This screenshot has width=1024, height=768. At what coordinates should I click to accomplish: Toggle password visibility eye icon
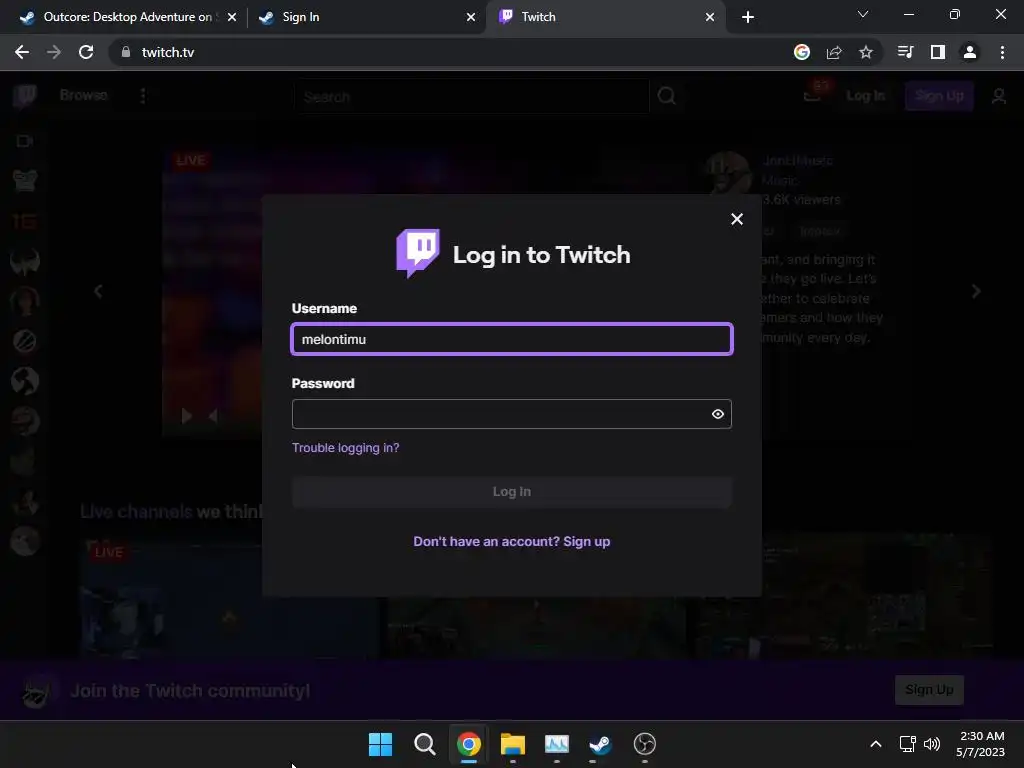coord(718,414)
